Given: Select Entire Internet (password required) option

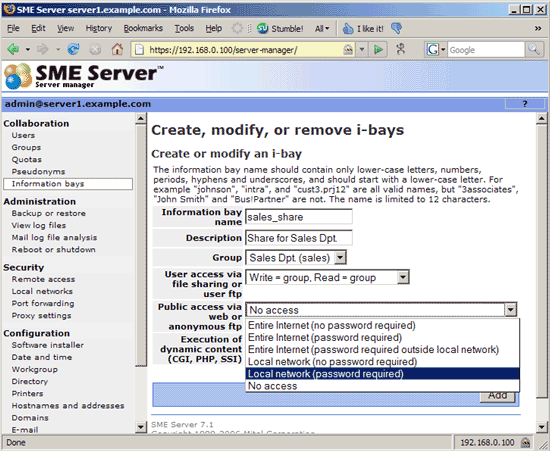Looking at the screenshot, I should (382, 338).
